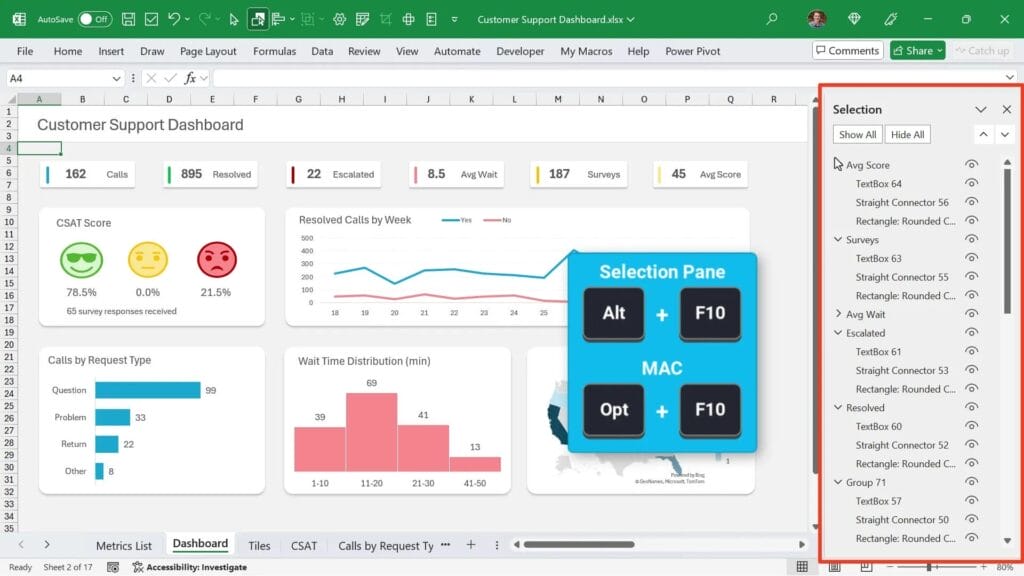The height and width of the screenshot is (576, 1024).
Task: Click the Select Objects pointer icon
Action: (x=234, y=19)
